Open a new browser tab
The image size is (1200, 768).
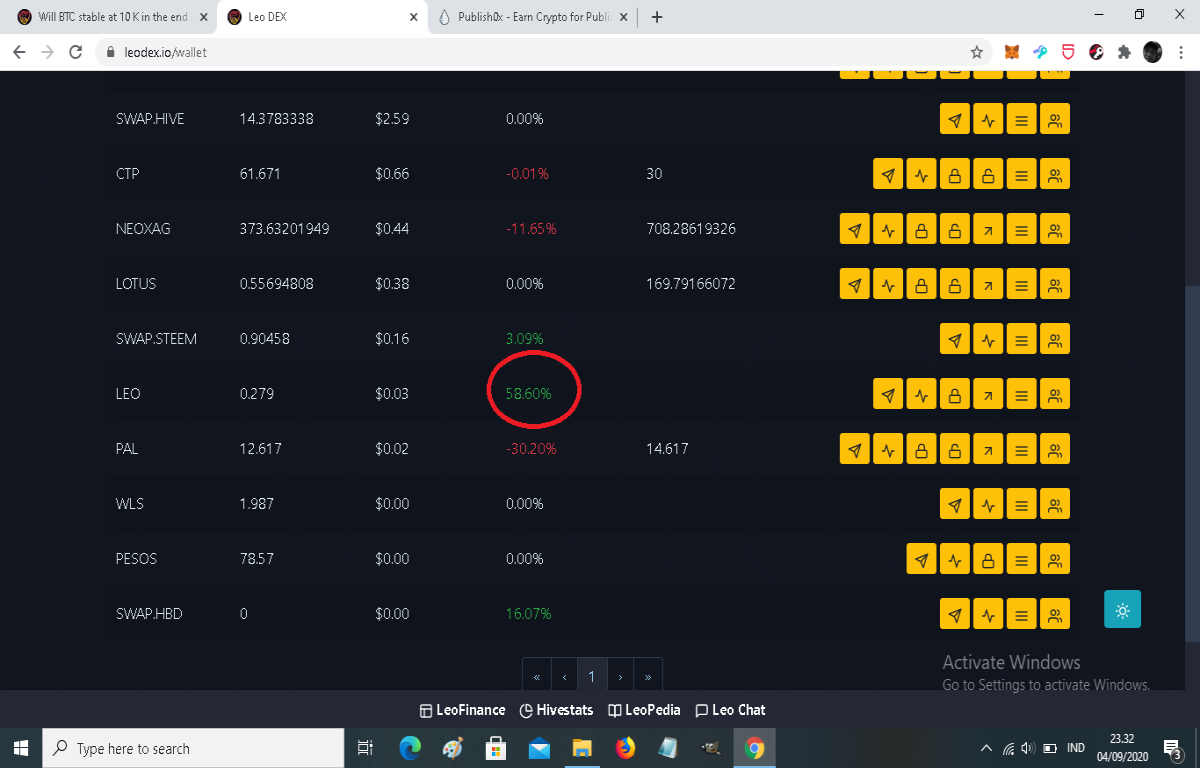point(657,17)
